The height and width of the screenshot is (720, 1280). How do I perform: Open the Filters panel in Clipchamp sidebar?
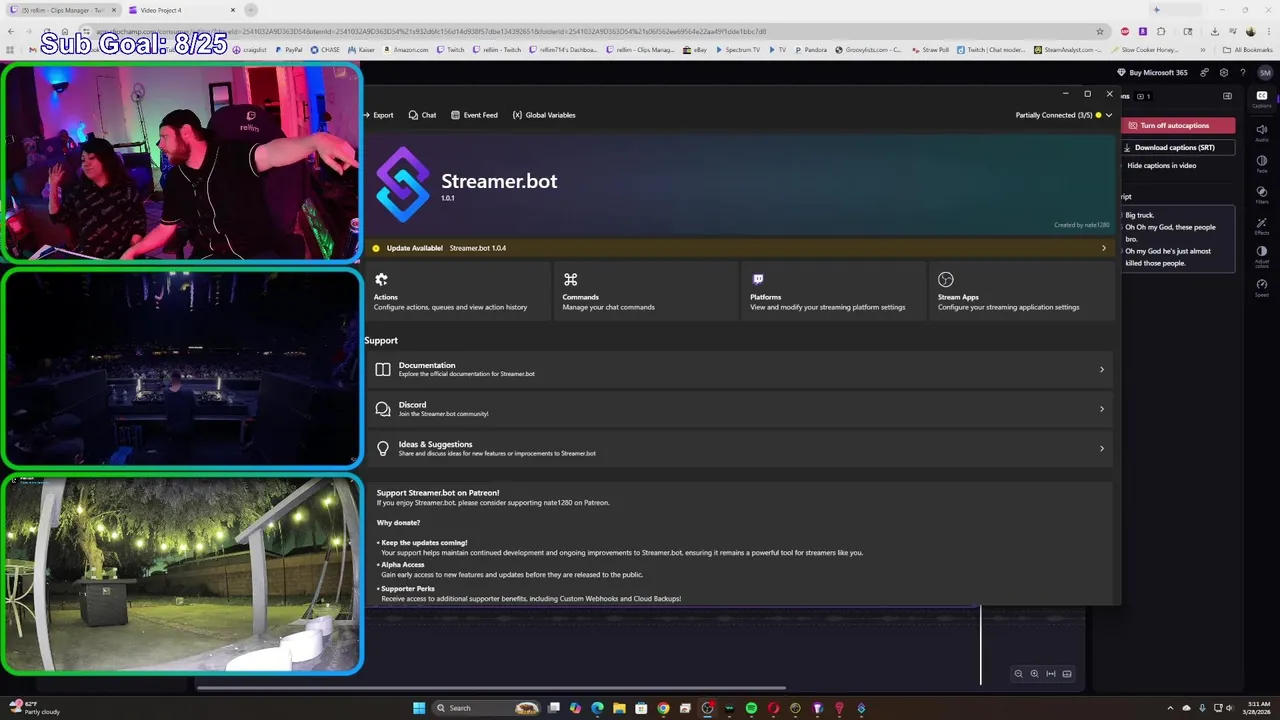1262,195
